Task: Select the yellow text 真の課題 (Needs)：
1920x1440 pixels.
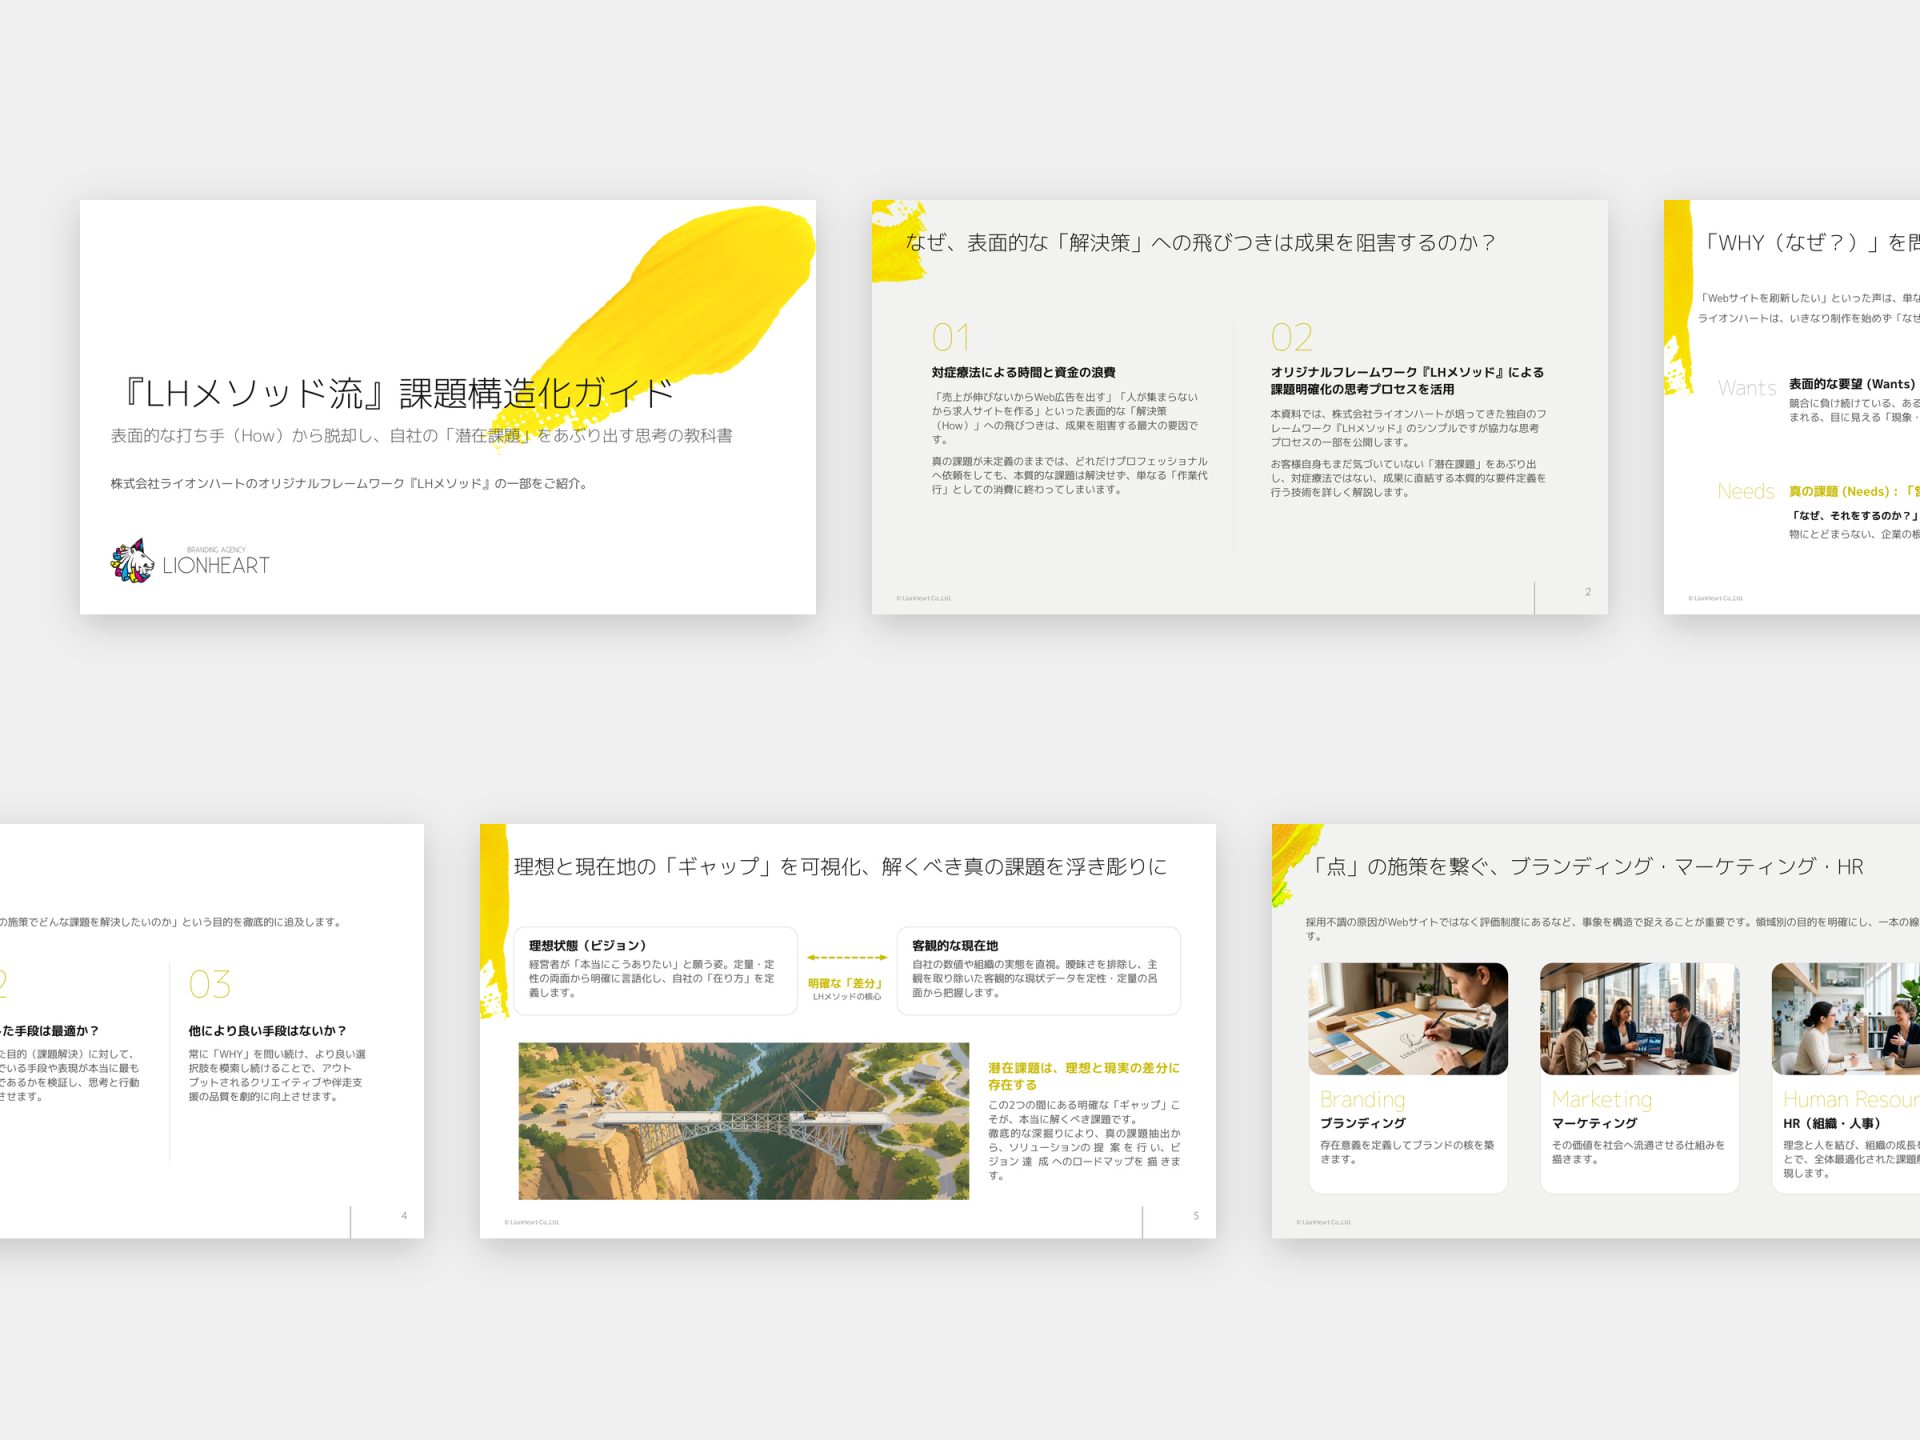Action: tap(1843, 491)
